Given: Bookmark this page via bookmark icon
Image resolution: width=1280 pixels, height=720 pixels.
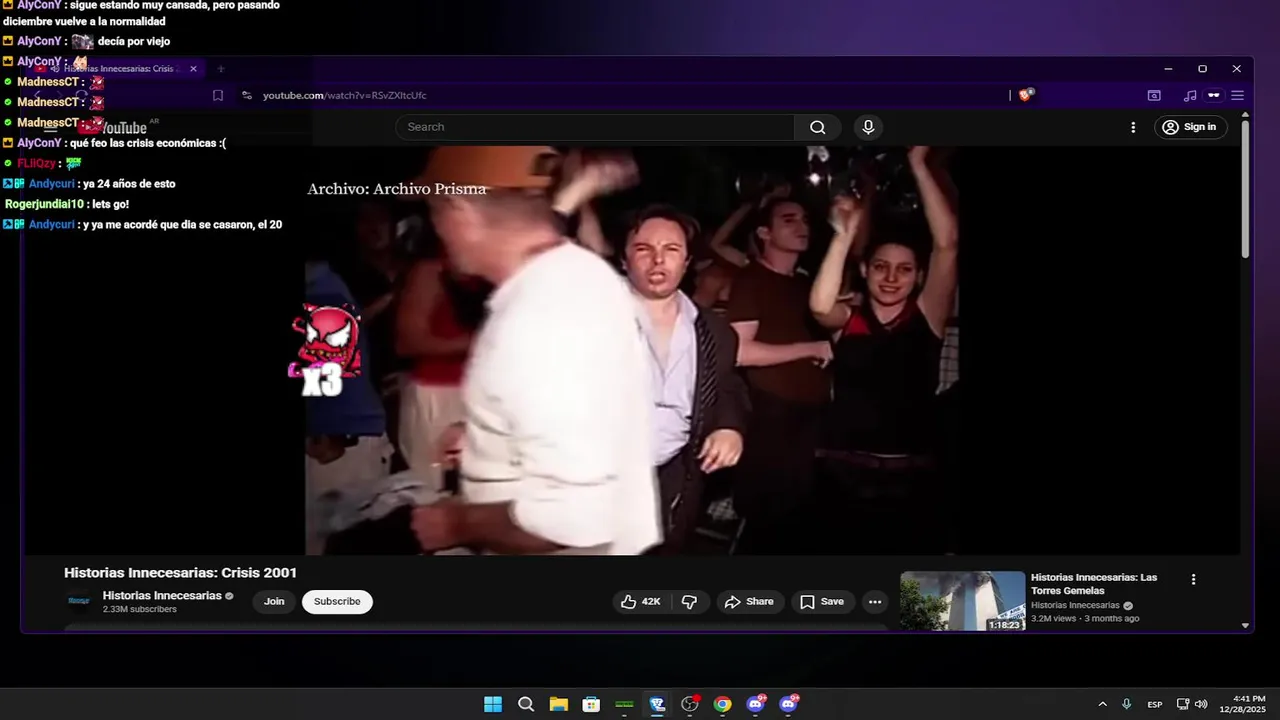Looking at the screenshot, I should (217, 95).
